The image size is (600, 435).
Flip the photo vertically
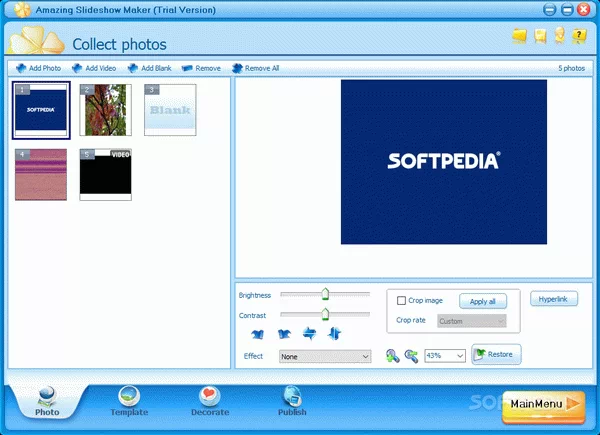(334, 333)
